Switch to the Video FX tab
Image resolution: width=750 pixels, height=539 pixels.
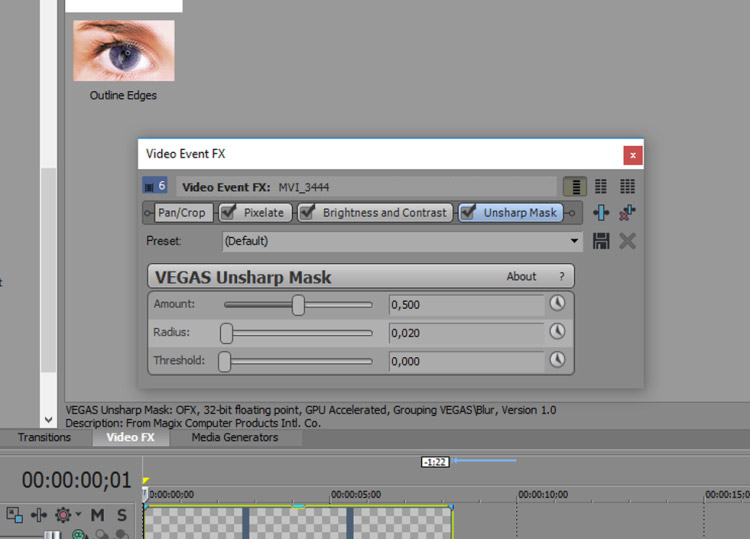coord(130,438)
